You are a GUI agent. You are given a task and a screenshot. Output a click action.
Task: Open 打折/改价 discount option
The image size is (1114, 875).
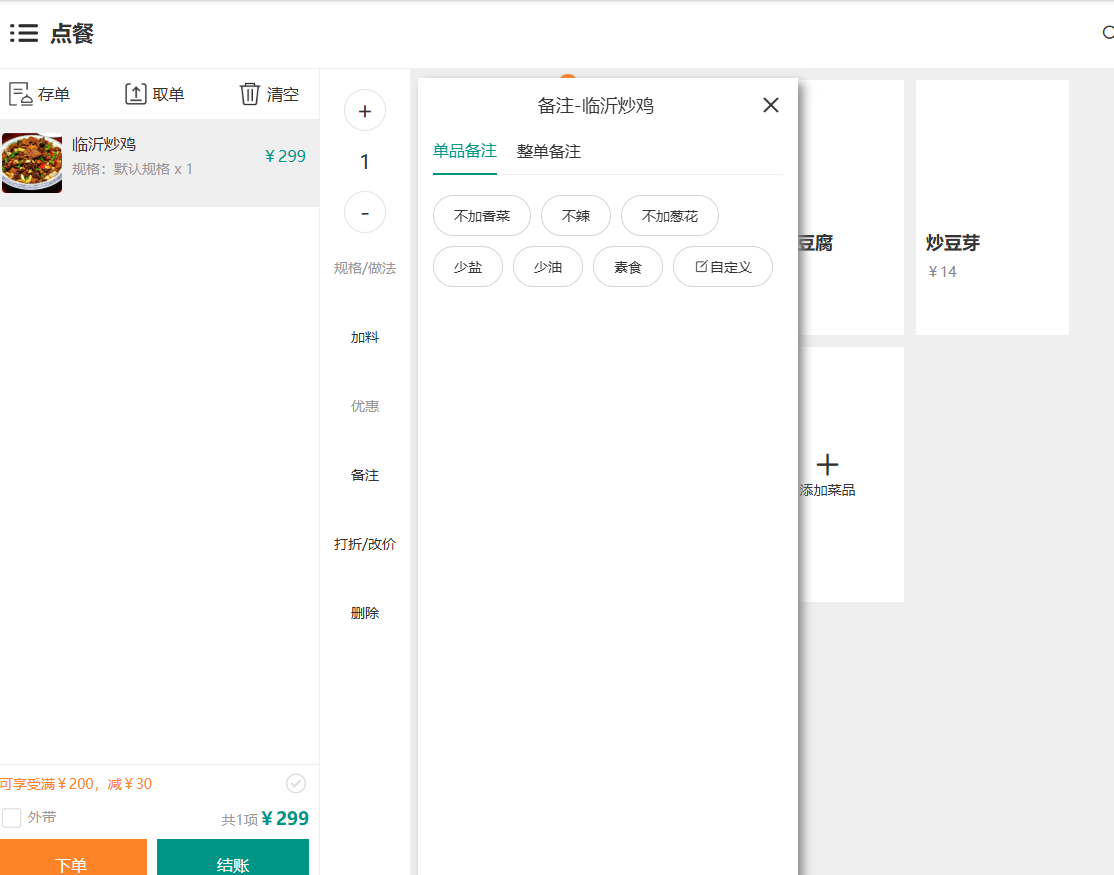click(365, 545)
